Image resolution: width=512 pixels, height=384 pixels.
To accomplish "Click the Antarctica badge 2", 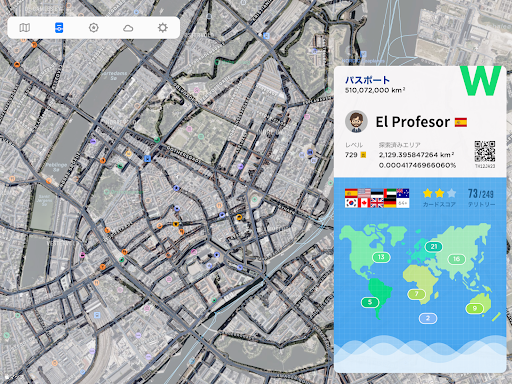I will (x=428, y=318).
